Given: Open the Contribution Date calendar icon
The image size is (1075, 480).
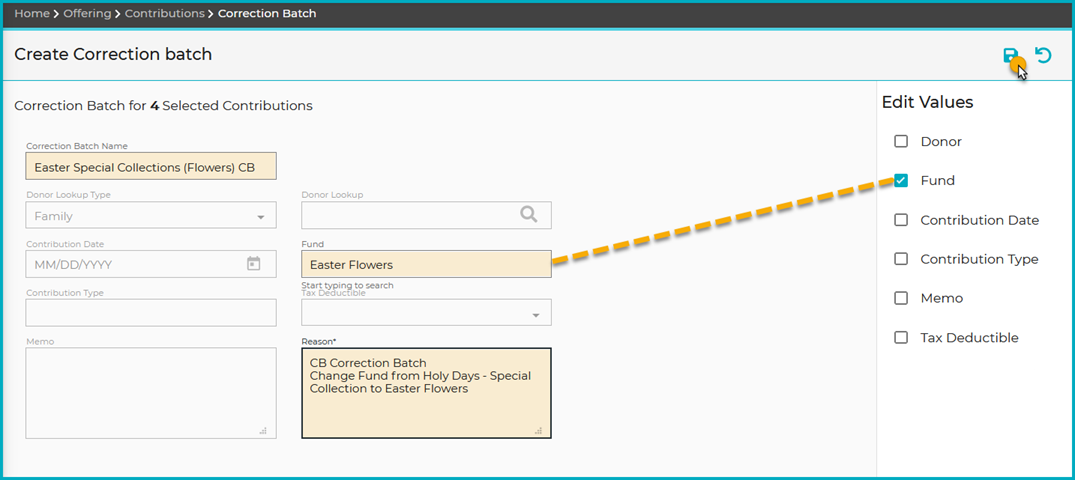Looking at the screenshot, I should (x=254, y=263).
